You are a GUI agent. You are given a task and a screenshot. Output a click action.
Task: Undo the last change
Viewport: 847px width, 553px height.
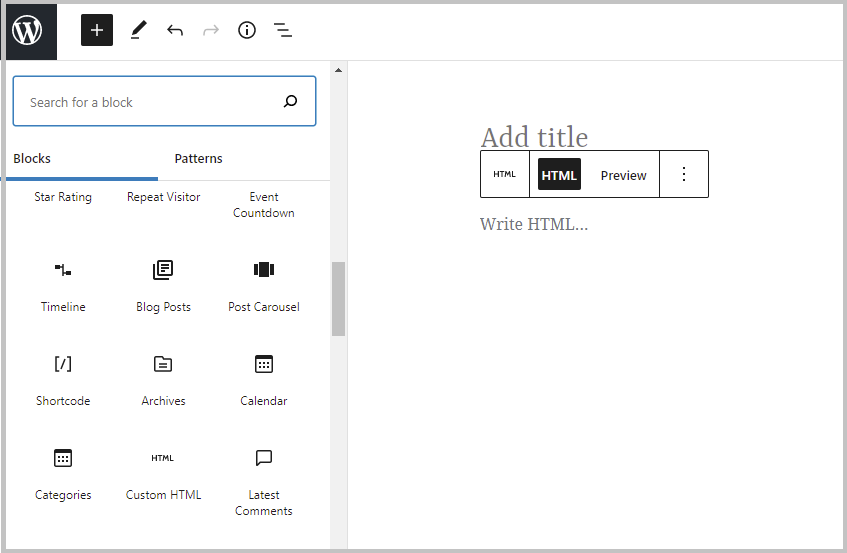pos(174,30)
